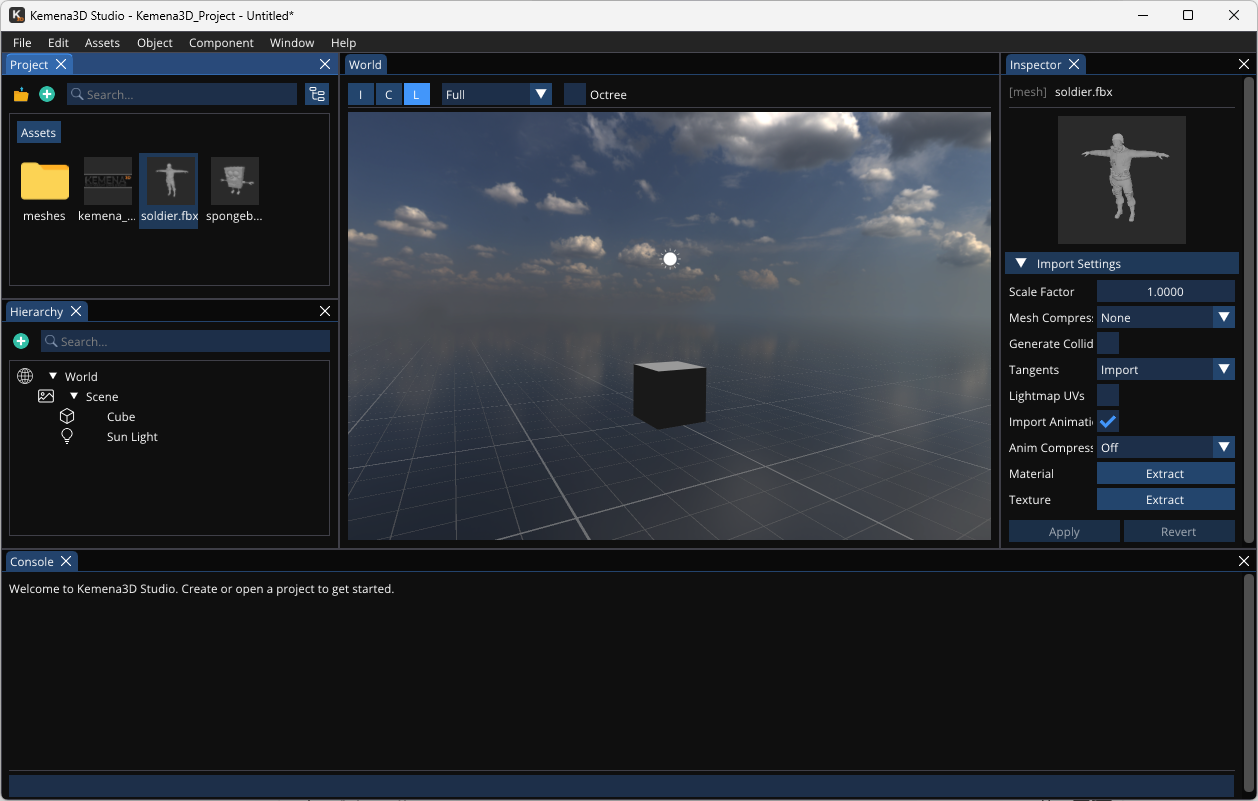Open the Tangents dropdown

click(1165, 370)
